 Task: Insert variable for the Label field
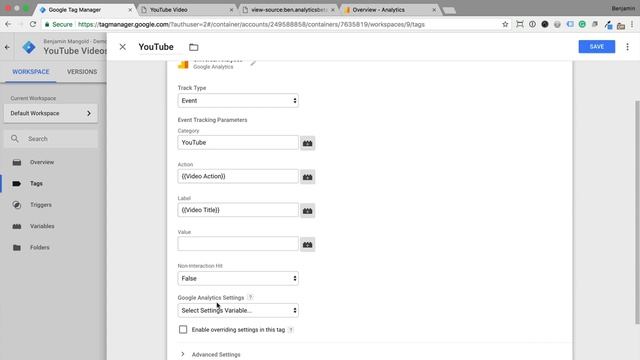coord(307,211)
